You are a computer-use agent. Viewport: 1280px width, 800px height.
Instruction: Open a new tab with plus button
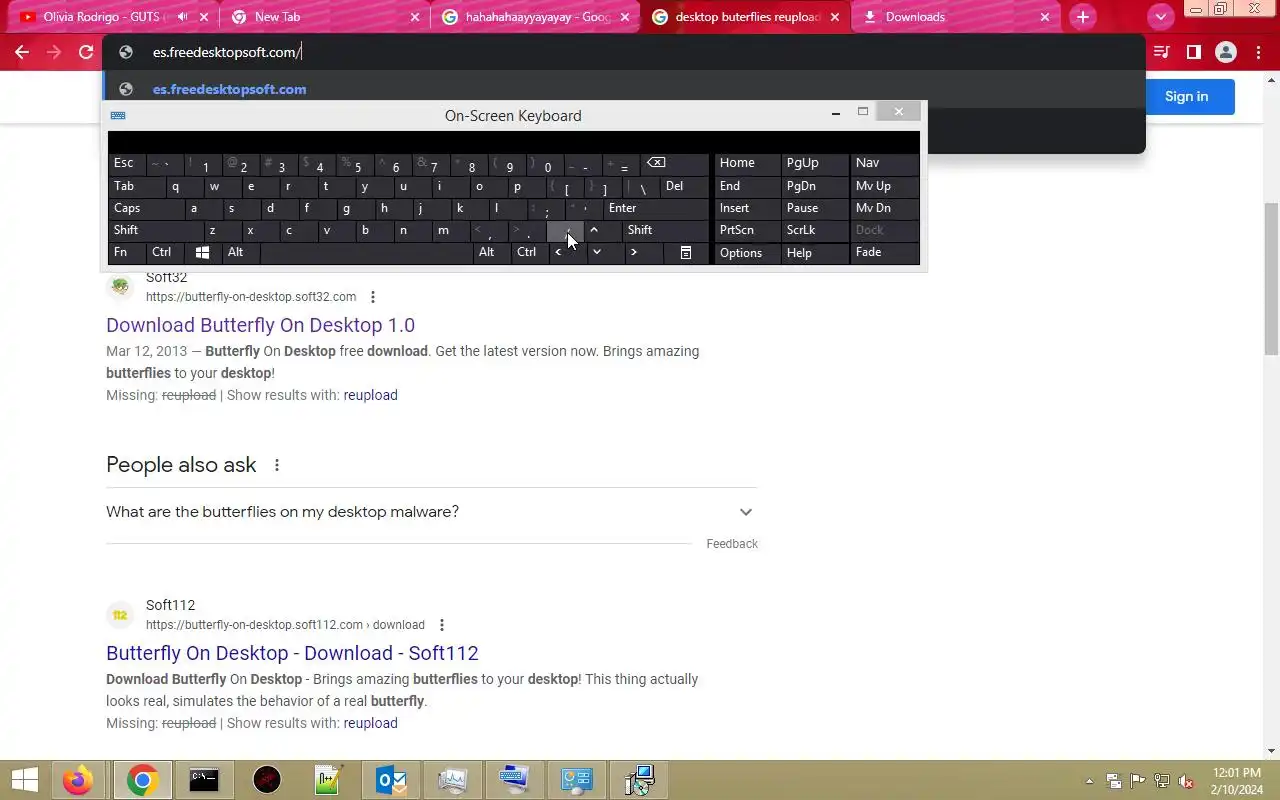coord(1082,17)
